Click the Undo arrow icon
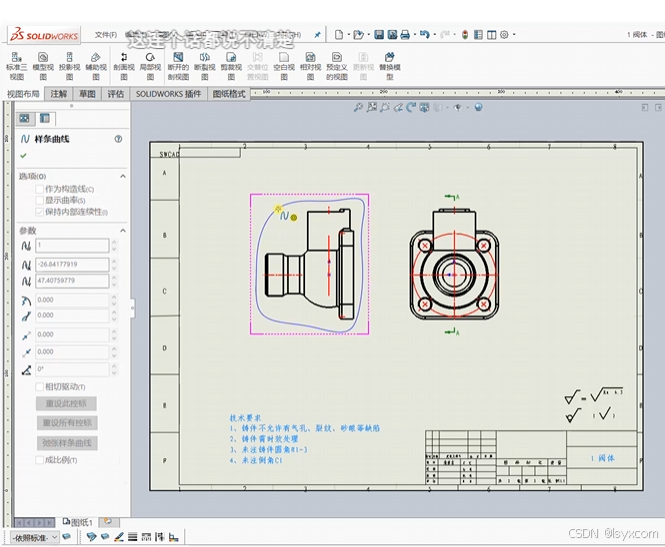This screenshot has width=665, height=547. coord(425,34)
